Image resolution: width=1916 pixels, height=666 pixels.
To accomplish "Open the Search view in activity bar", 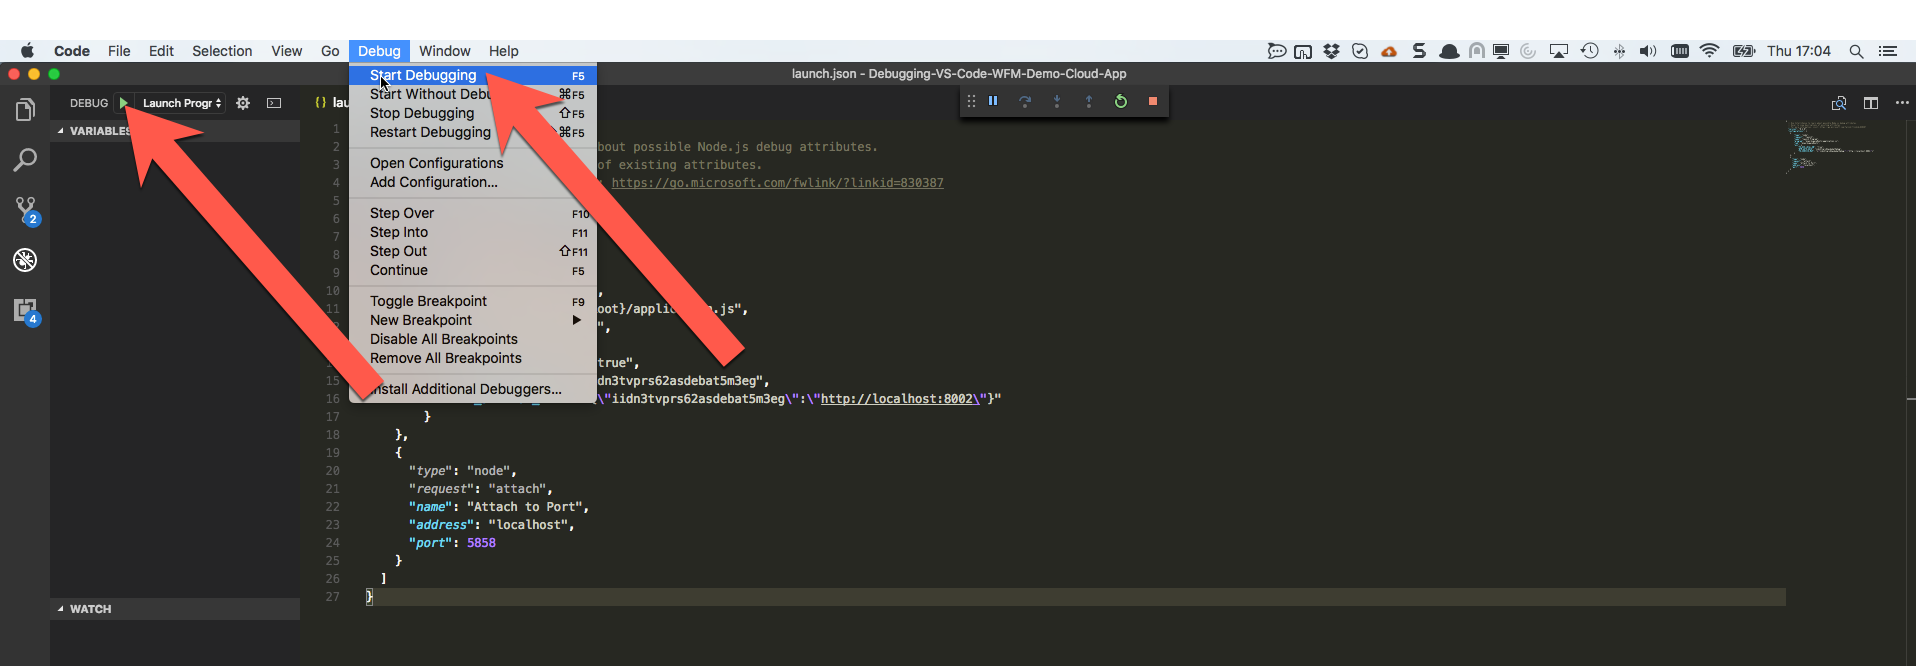I will 25,160.
